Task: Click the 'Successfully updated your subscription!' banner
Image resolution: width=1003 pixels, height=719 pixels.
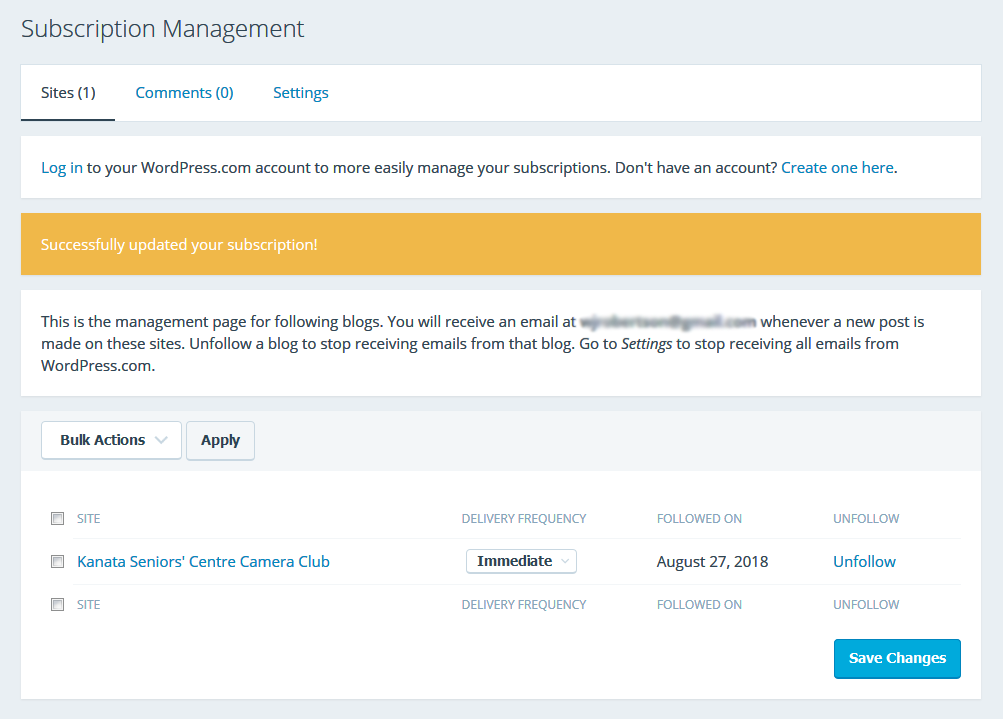Action: [500, 245]
